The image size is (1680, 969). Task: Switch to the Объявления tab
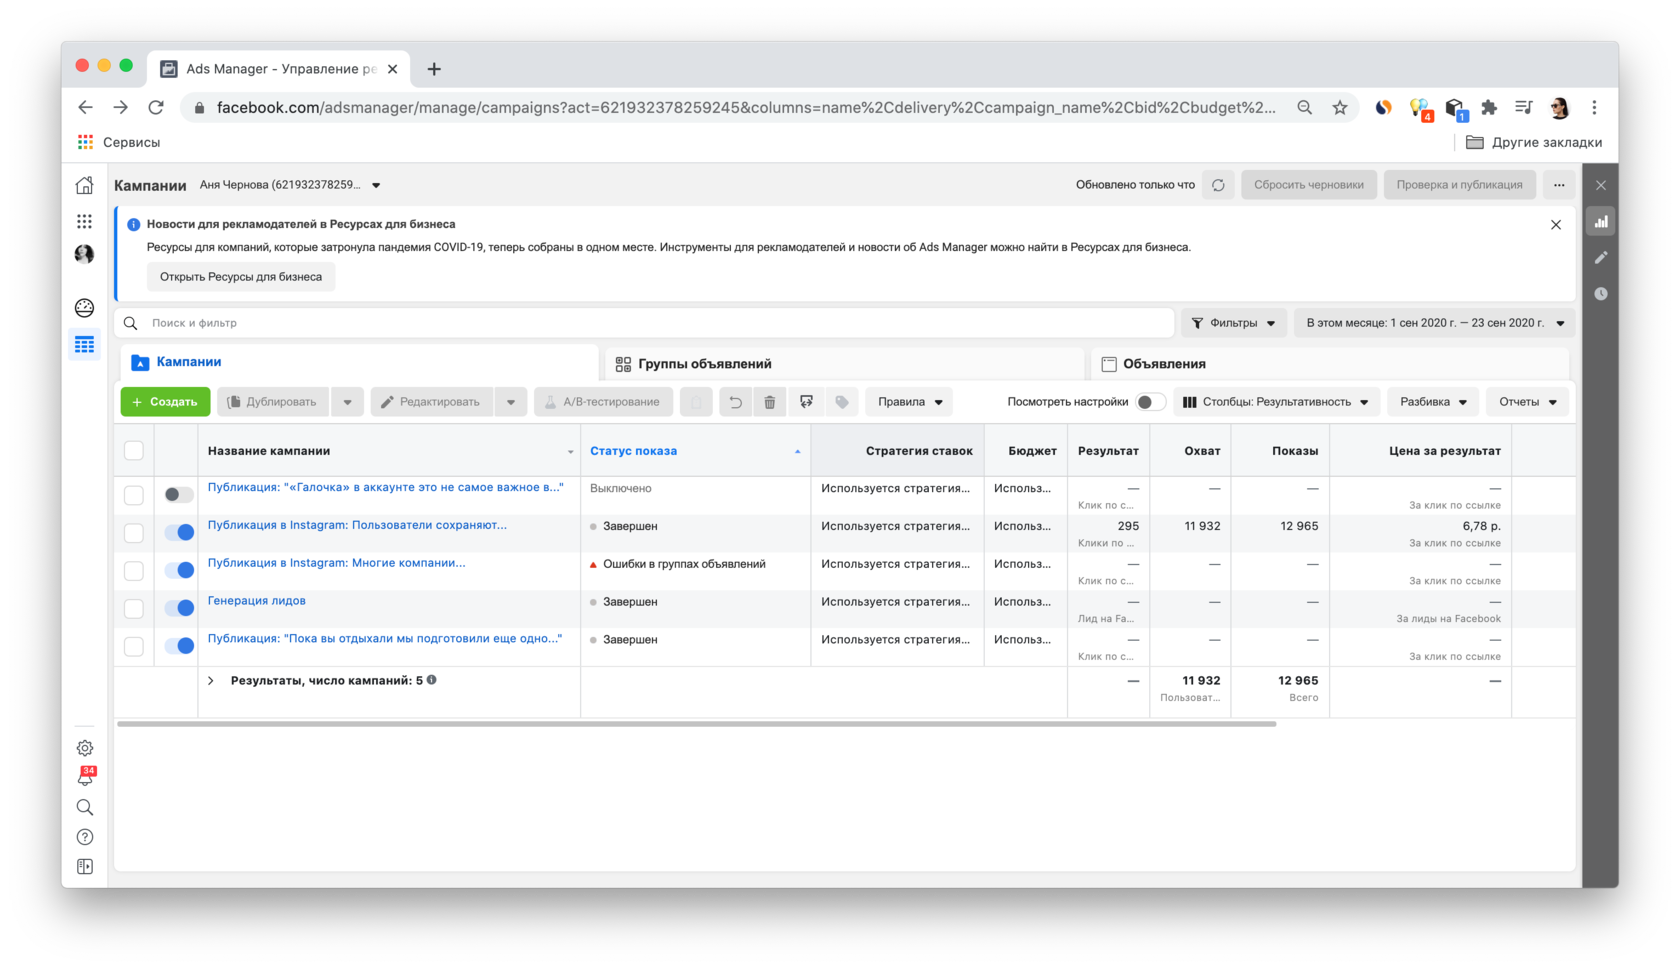coord(1330,364)
